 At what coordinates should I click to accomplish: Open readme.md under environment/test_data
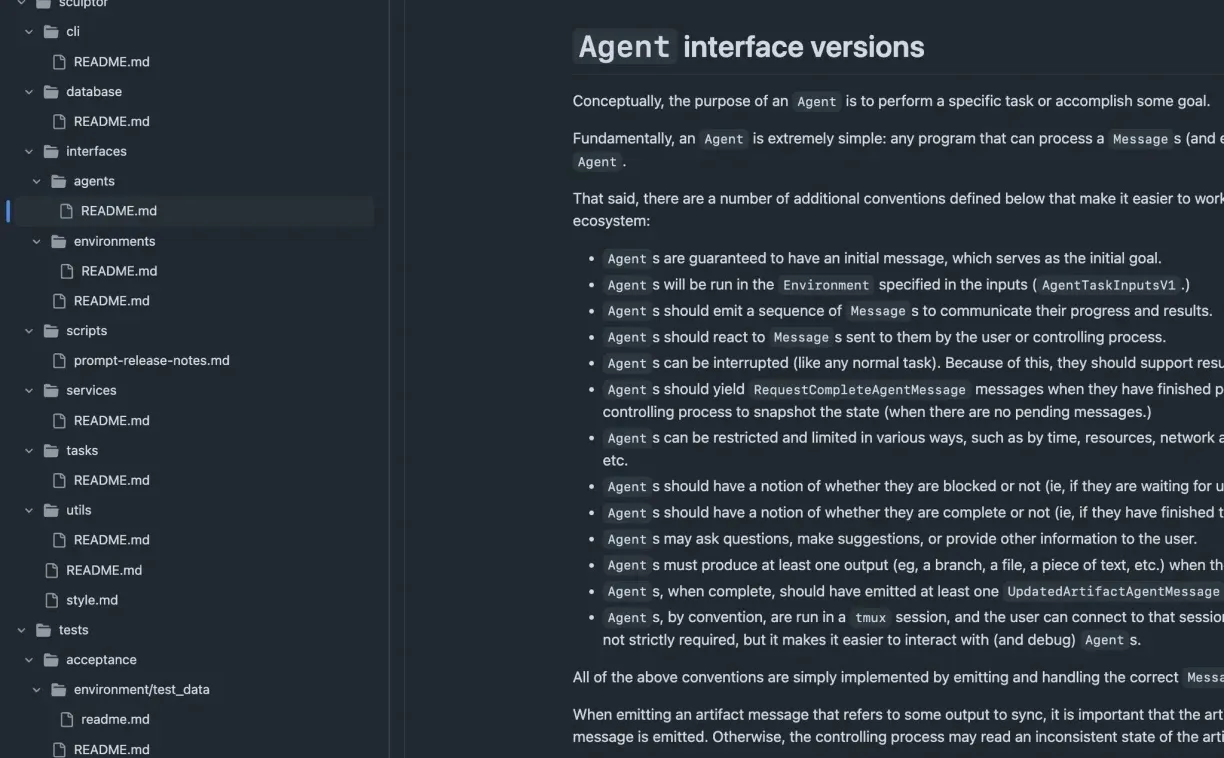115,720
